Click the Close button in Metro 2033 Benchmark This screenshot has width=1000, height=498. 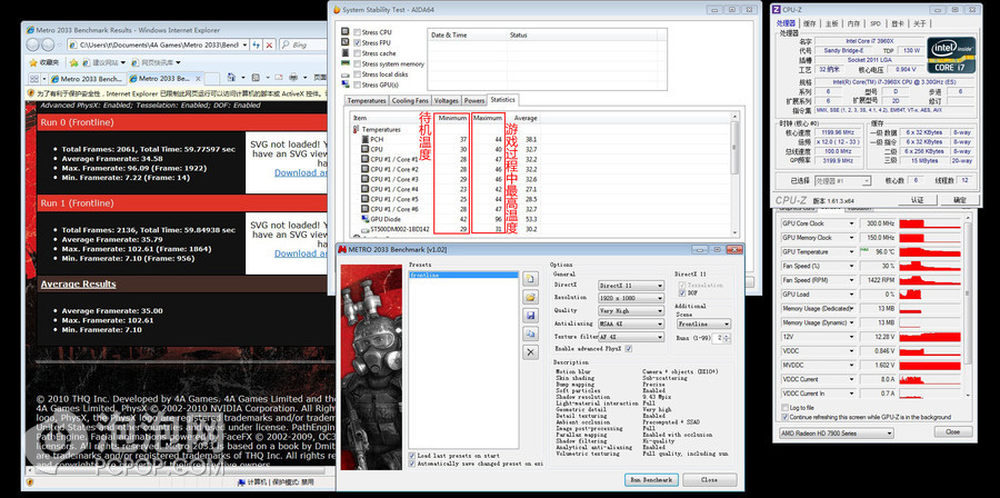(709, 480)
